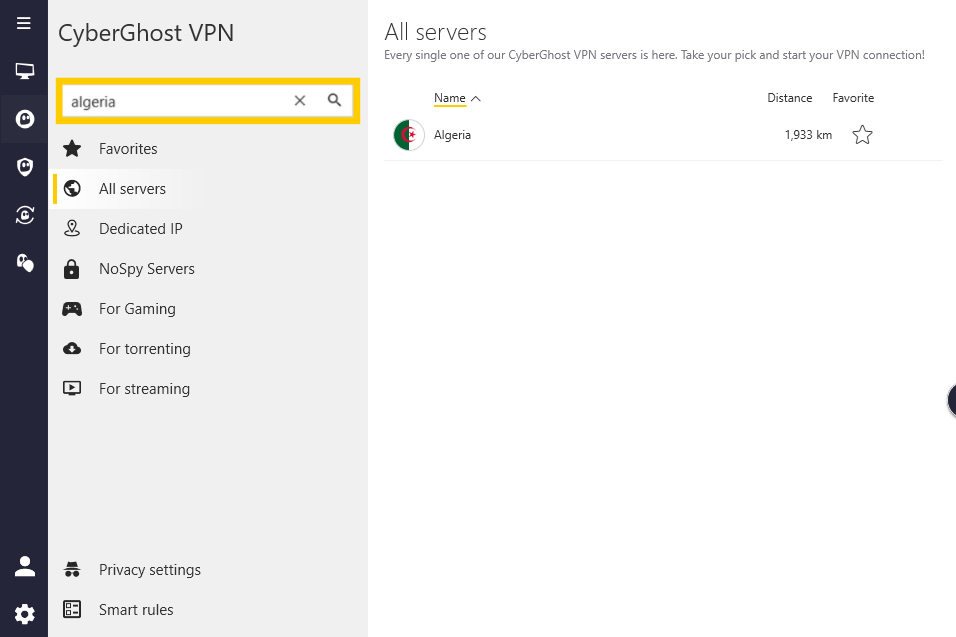Click the NoSpy Servers padlock icon
Viewport: 956px width, 637px height.
tap(71, 268)
